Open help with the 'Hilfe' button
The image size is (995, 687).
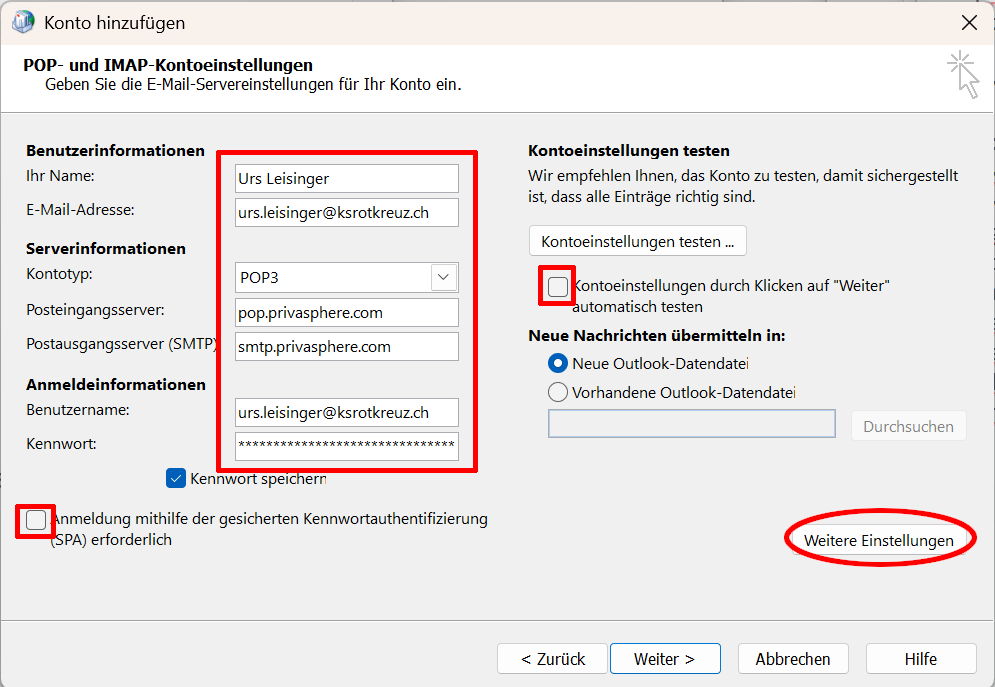click(x=920, y=659)
